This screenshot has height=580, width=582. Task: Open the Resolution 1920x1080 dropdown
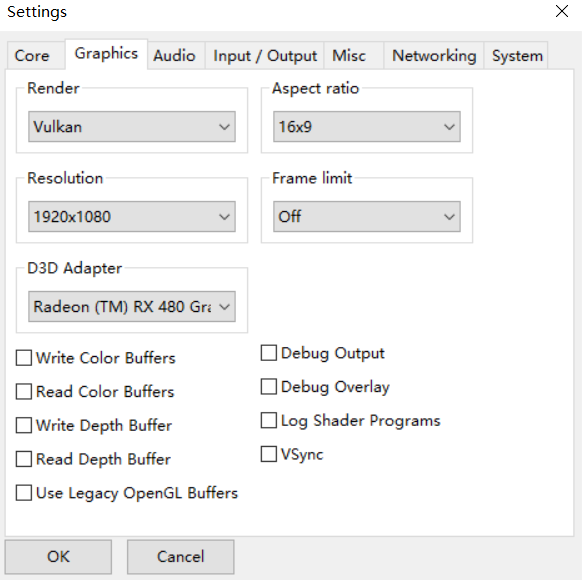(132, 217)
